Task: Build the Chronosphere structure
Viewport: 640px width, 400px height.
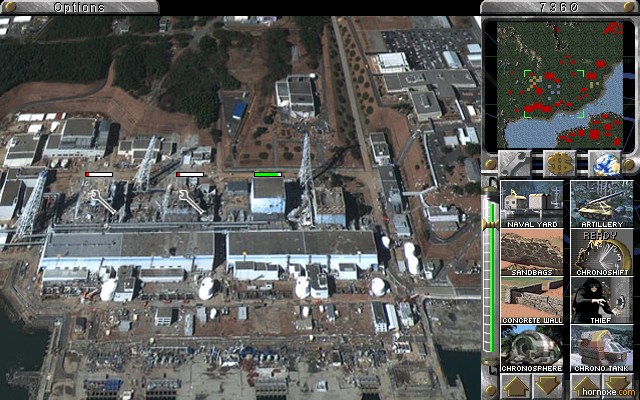Action: pyautogui.click(x=532, y=349)
